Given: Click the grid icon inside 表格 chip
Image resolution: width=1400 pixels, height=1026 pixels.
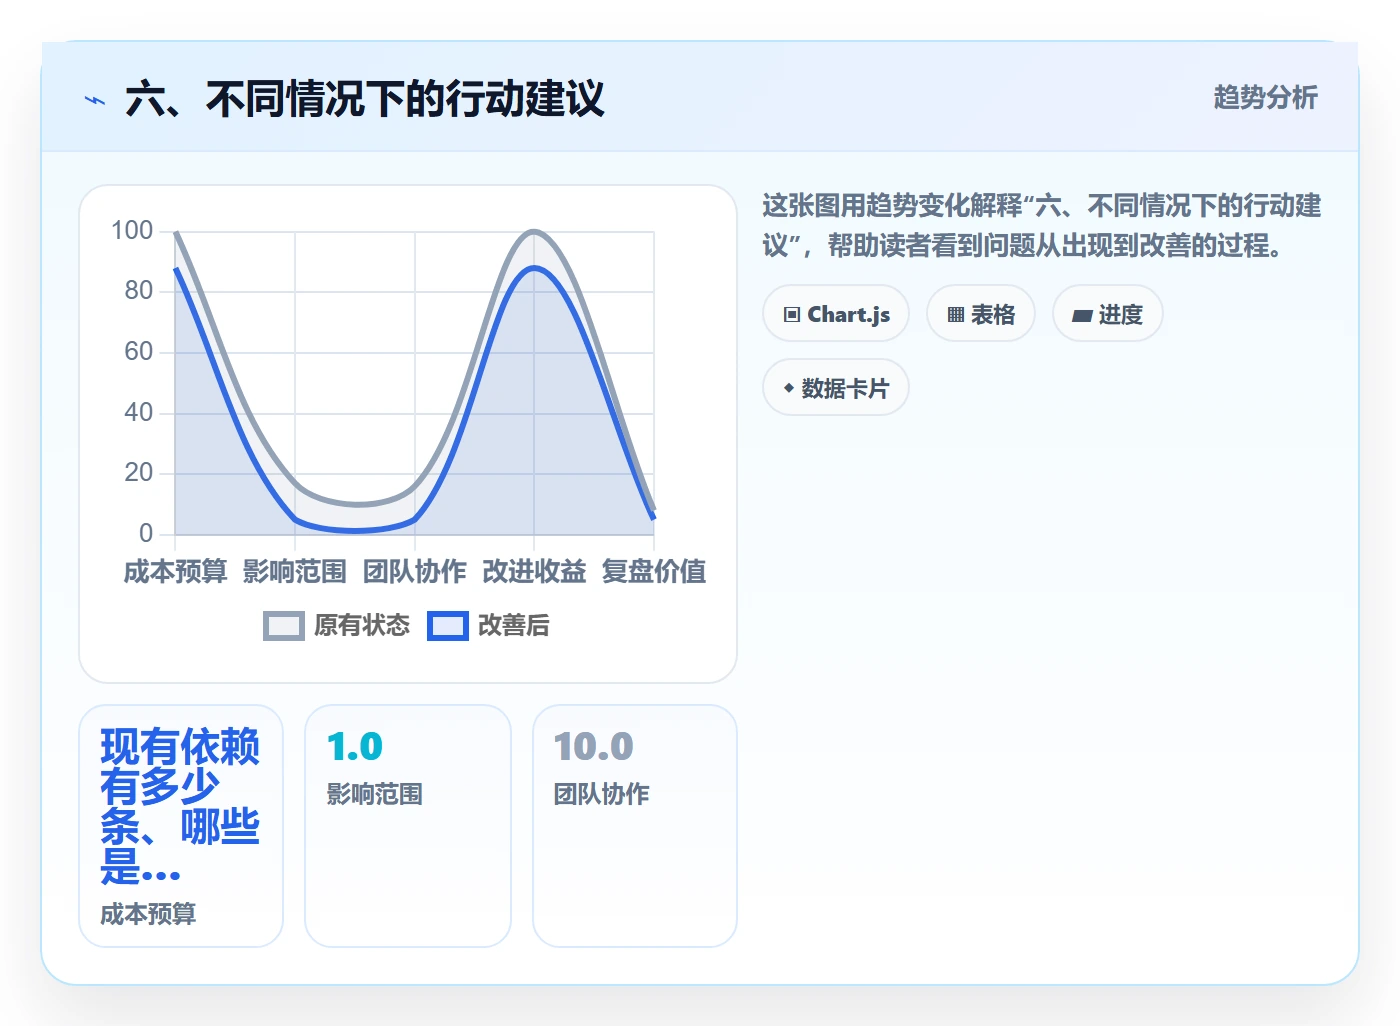Looking at the screenshot, I should point(956,314).
